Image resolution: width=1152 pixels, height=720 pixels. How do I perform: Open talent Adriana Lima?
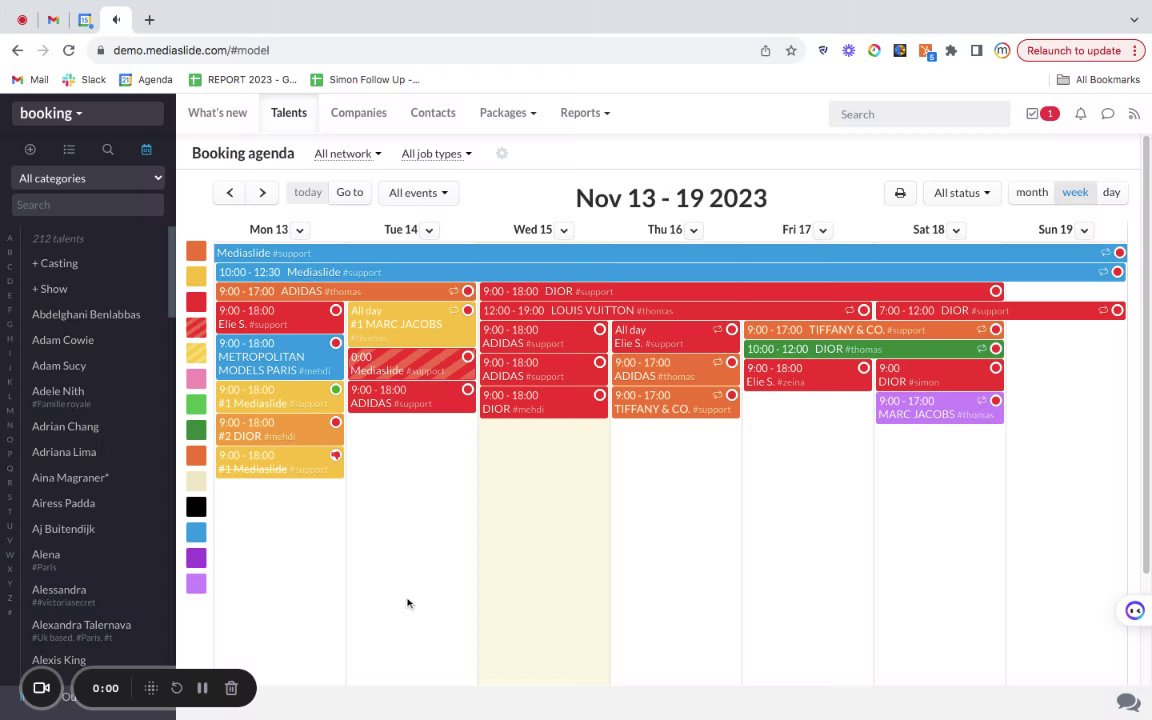coord(64,452)
